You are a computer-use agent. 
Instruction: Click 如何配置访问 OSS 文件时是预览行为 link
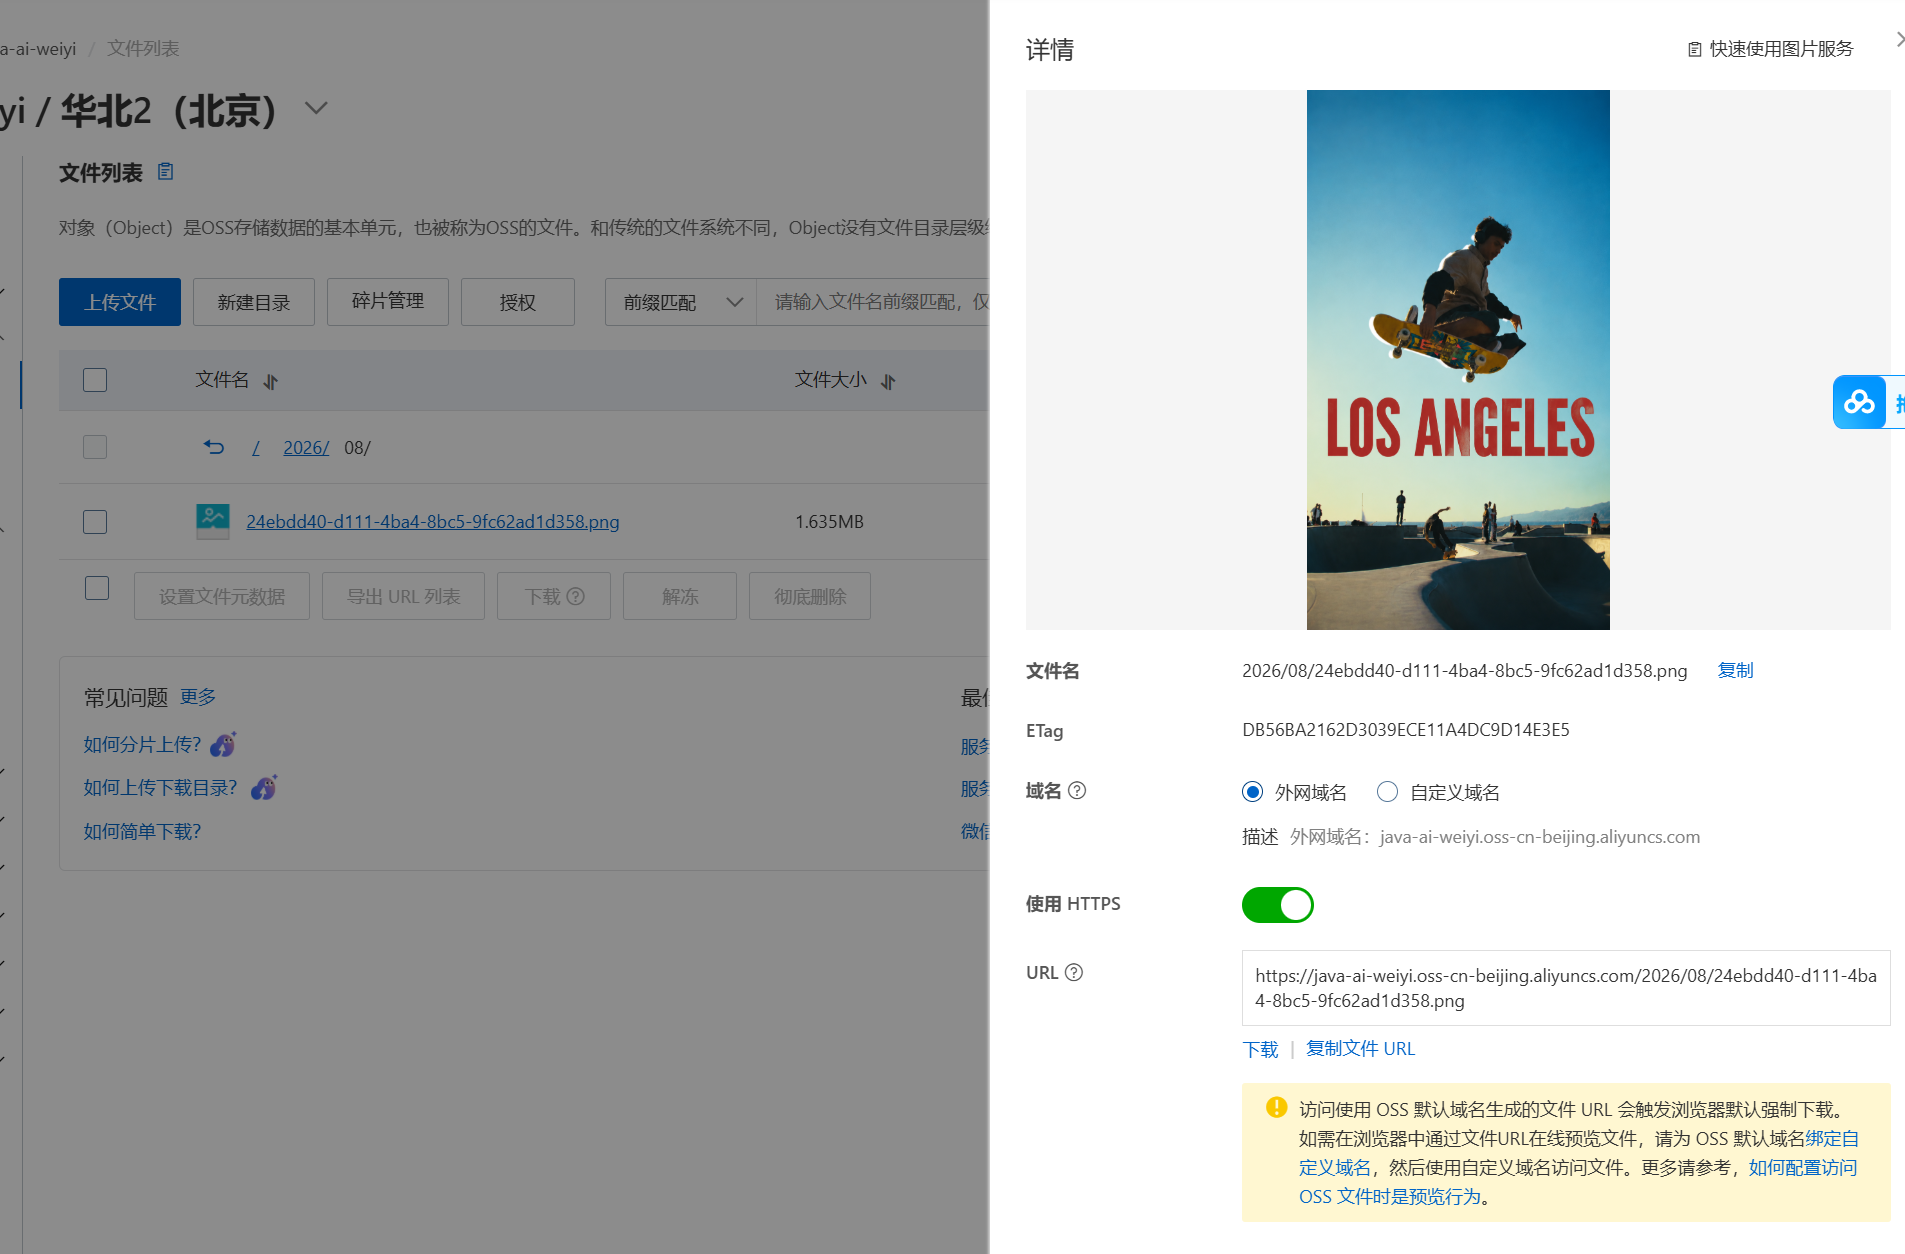pyautogui.click(x=1802, y=1168)
